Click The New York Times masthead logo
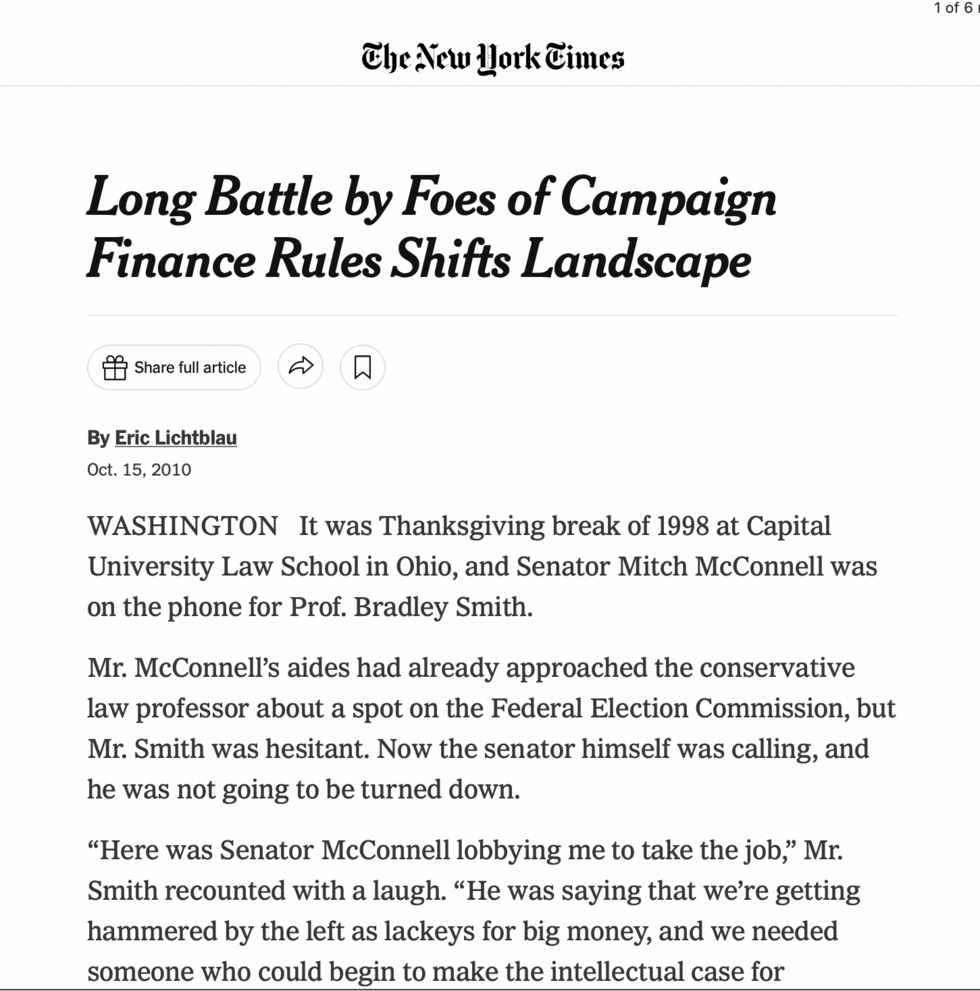Image resolution: width=980 pixels, height=991 pixels. (490, 57)
